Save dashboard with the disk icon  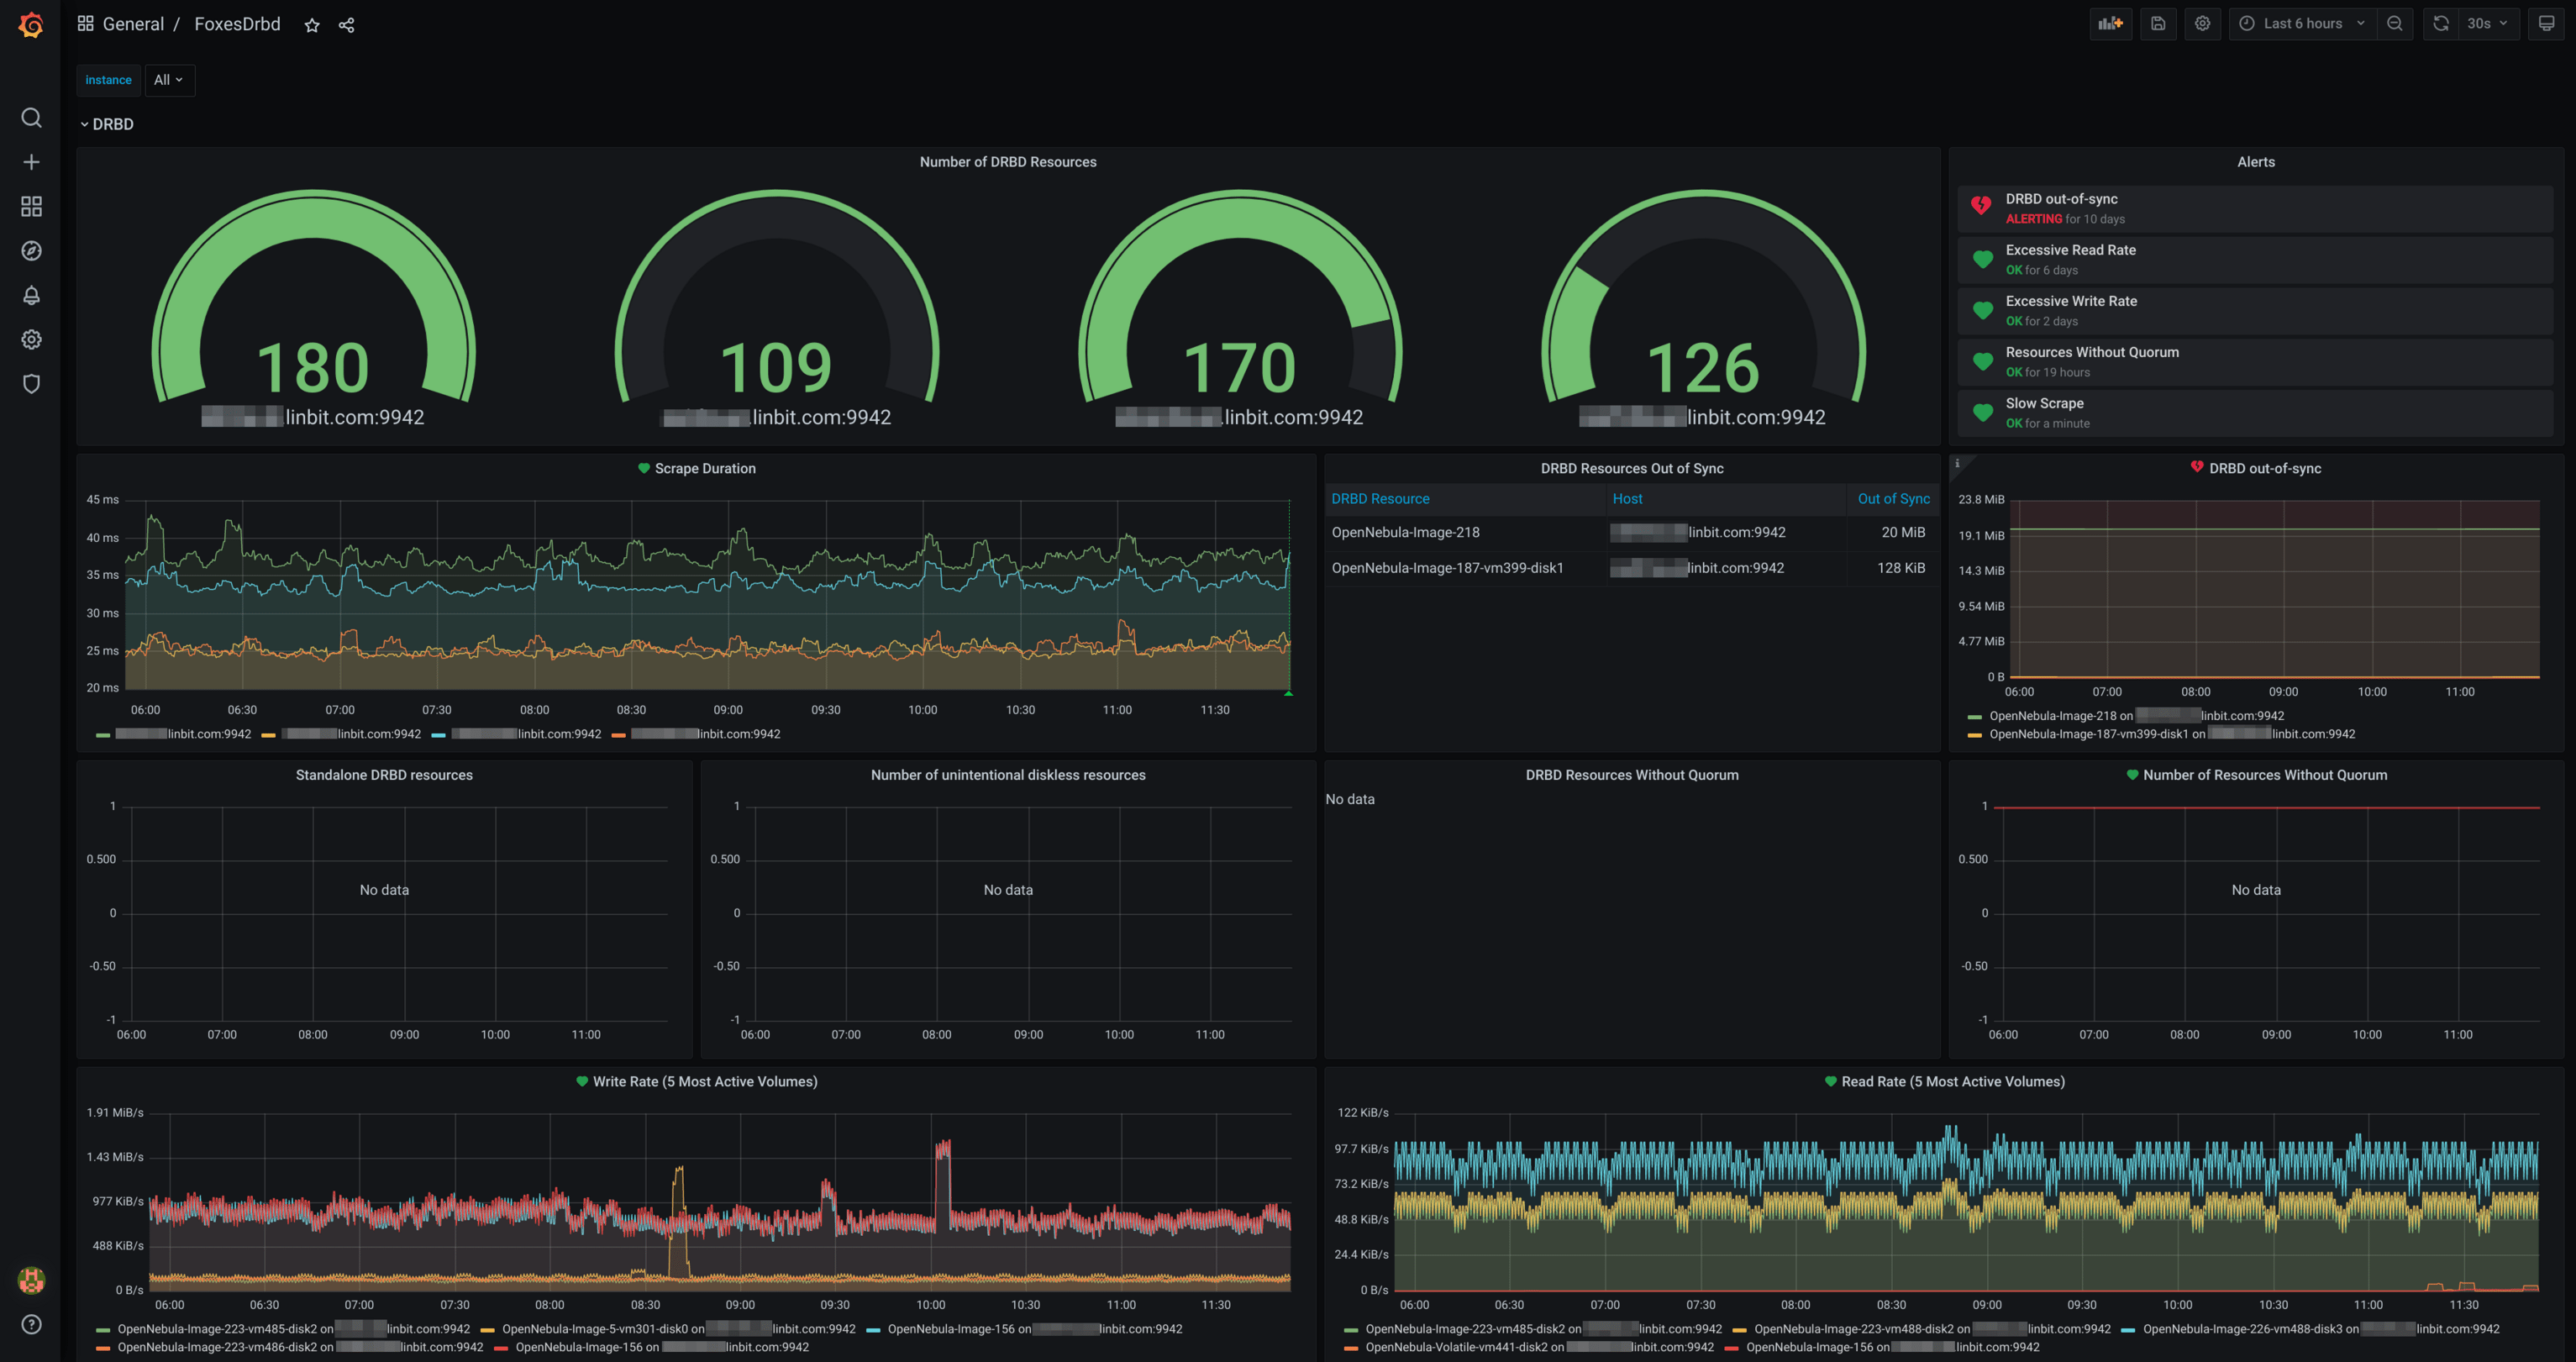2158,24
